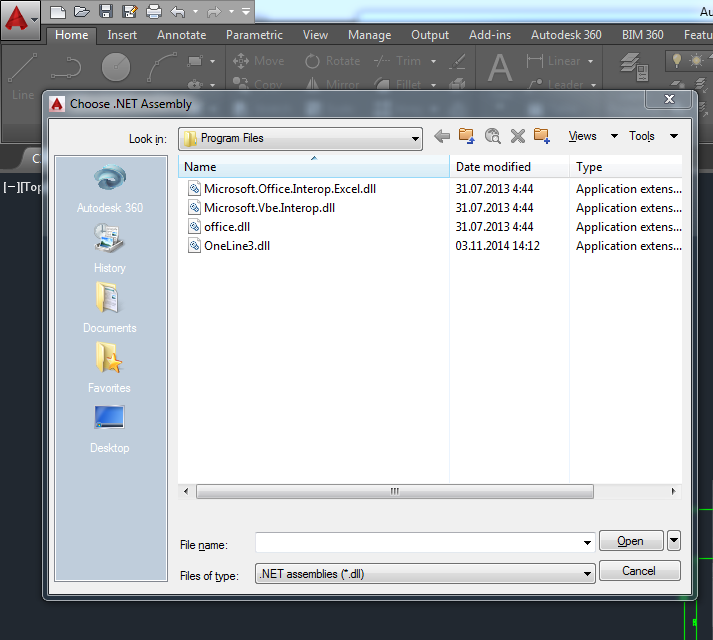Open the Views menu in the dialog
The width and height of the screenshot is (713, 640).
pos(593,136)
